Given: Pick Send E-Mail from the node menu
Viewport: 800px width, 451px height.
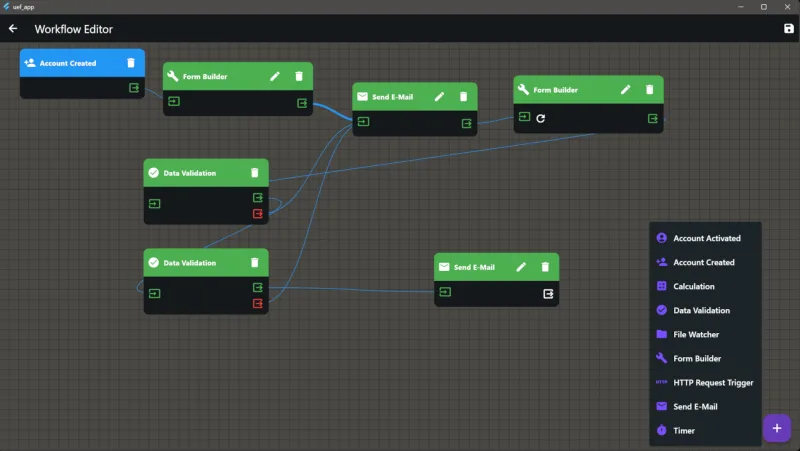Looking at the screenshot, I should point(705,406).
